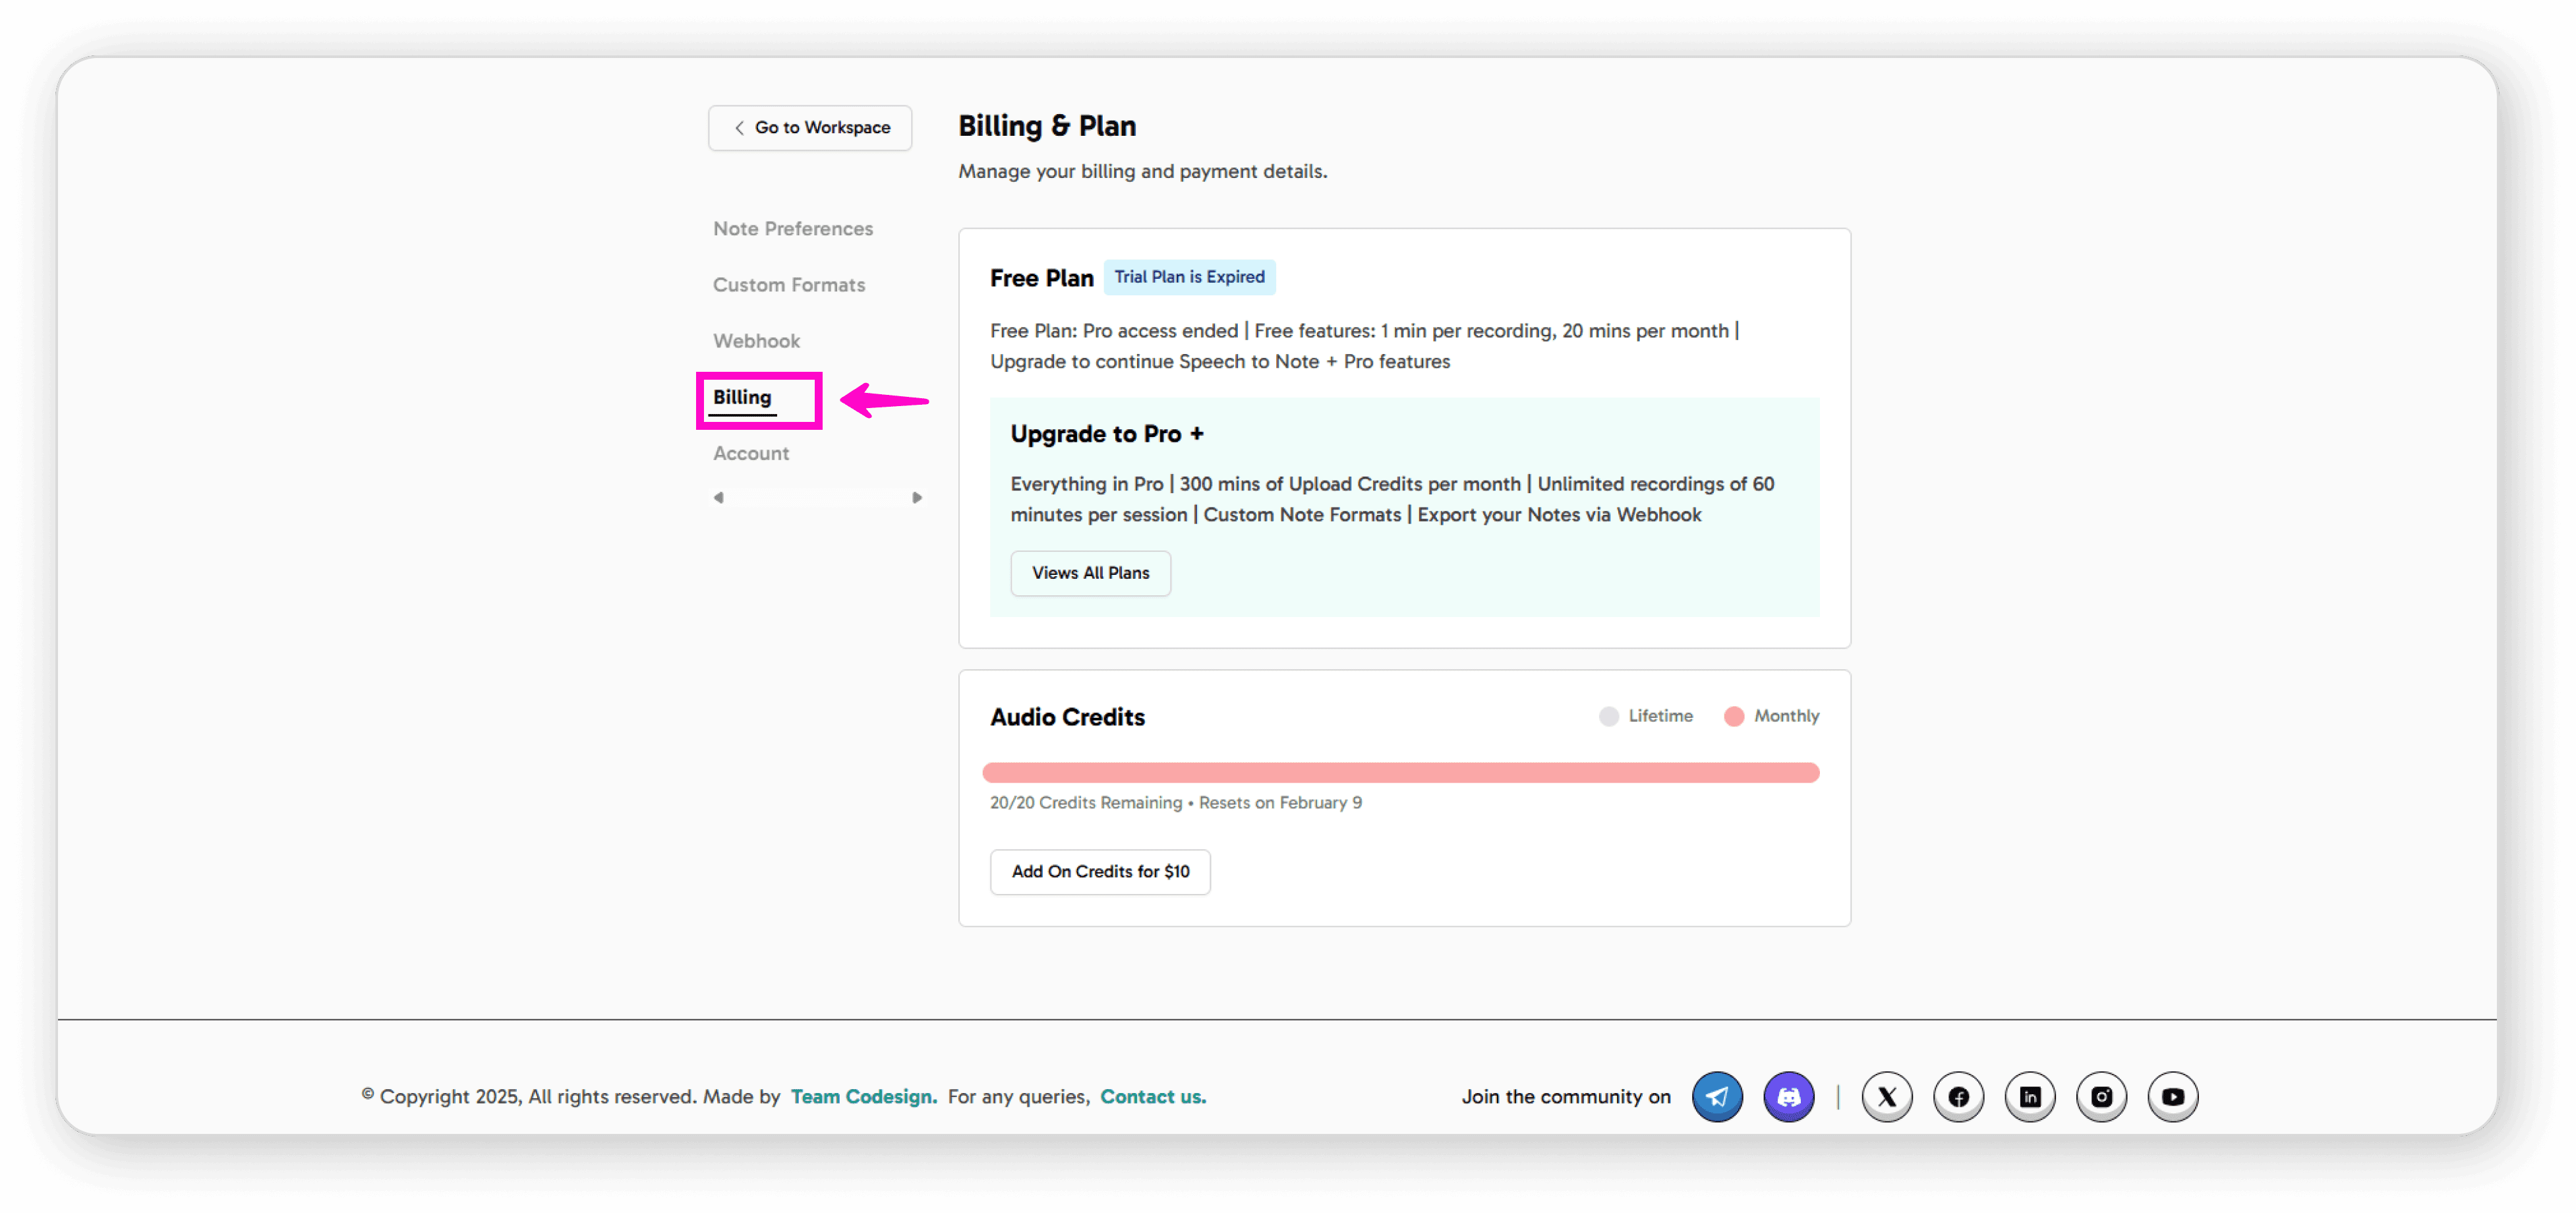
Task: Open the Account settings tab
Action: 751,453
